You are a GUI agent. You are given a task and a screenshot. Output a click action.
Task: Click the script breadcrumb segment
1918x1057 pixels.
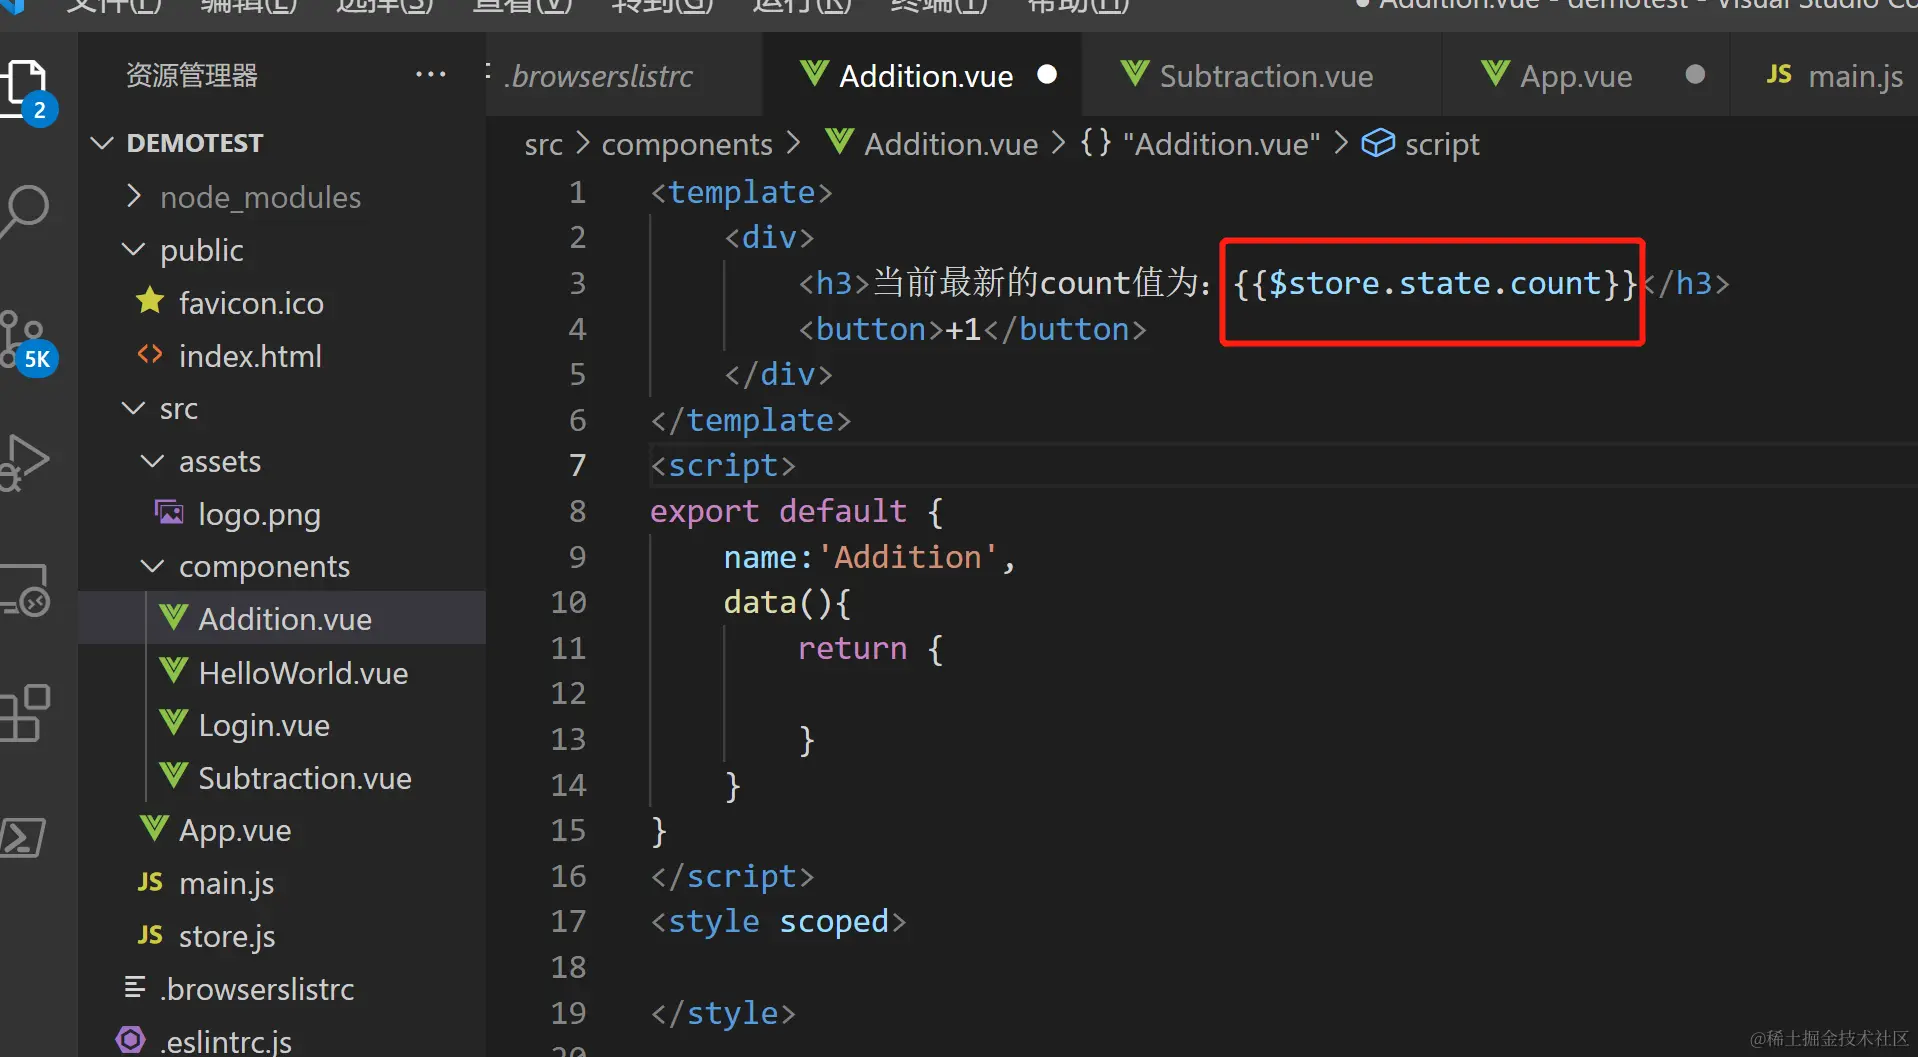tap(1442, 144)
